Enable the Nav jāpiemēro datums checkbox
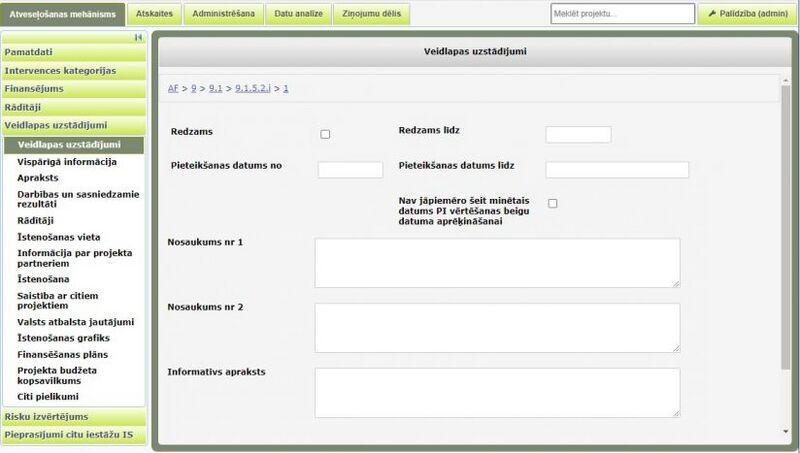 pos(552,204)
